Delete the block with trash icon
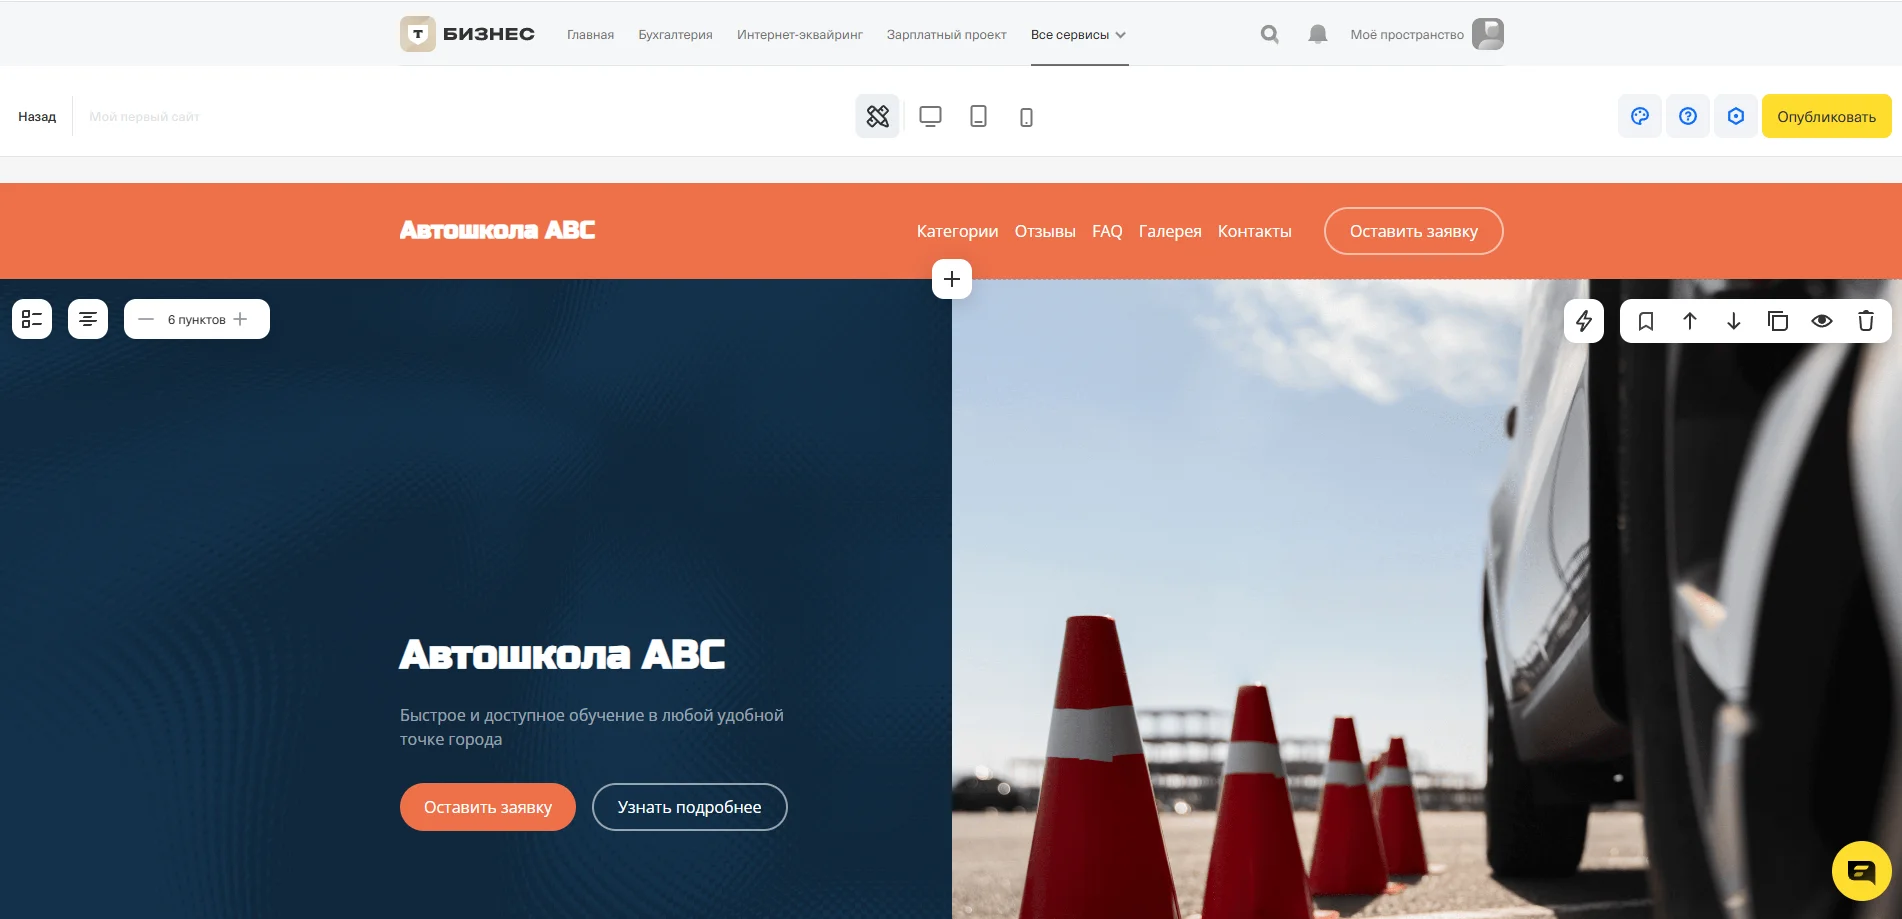The height and width of the screenshot is (919, 1902). pos(1866,321)
